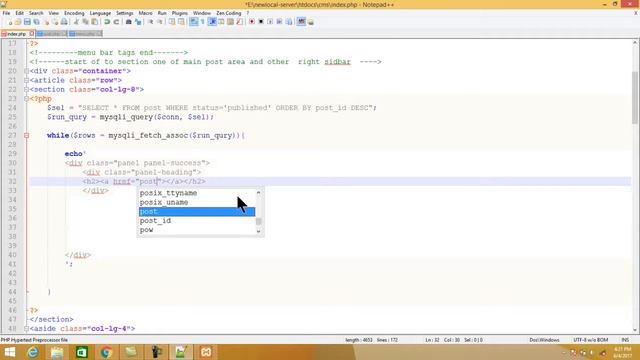Viewport: 640px width, 360px height.
Task: Run the macro multiple times icon
Action: 279,22
